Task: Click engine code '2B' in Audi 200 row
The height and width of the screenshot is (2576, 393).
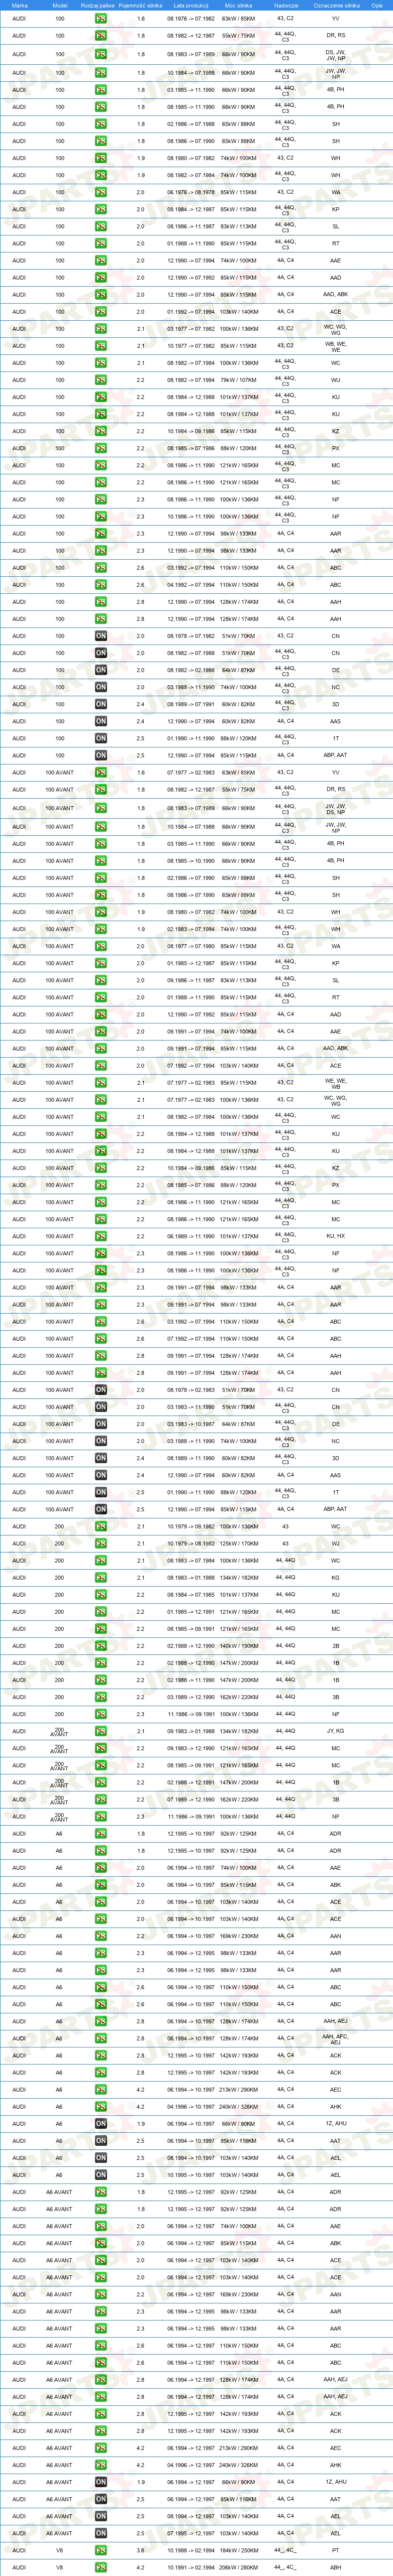Action: tap(335, 1645)
